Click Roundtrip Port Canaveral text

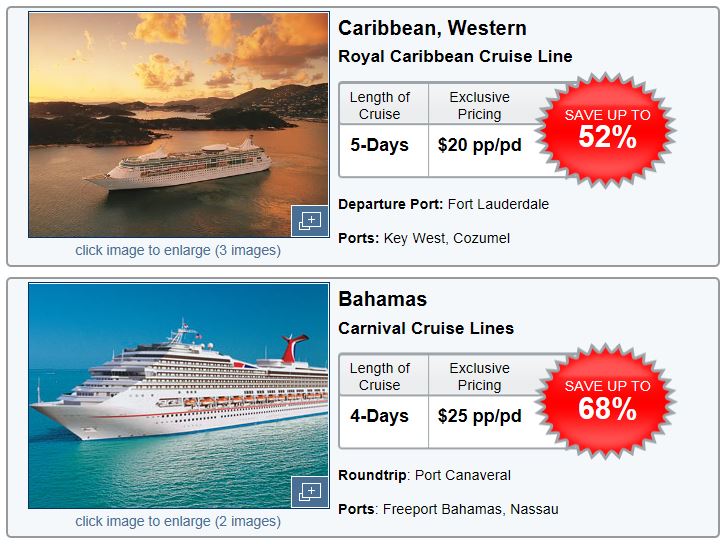click(x=425, y=475)
